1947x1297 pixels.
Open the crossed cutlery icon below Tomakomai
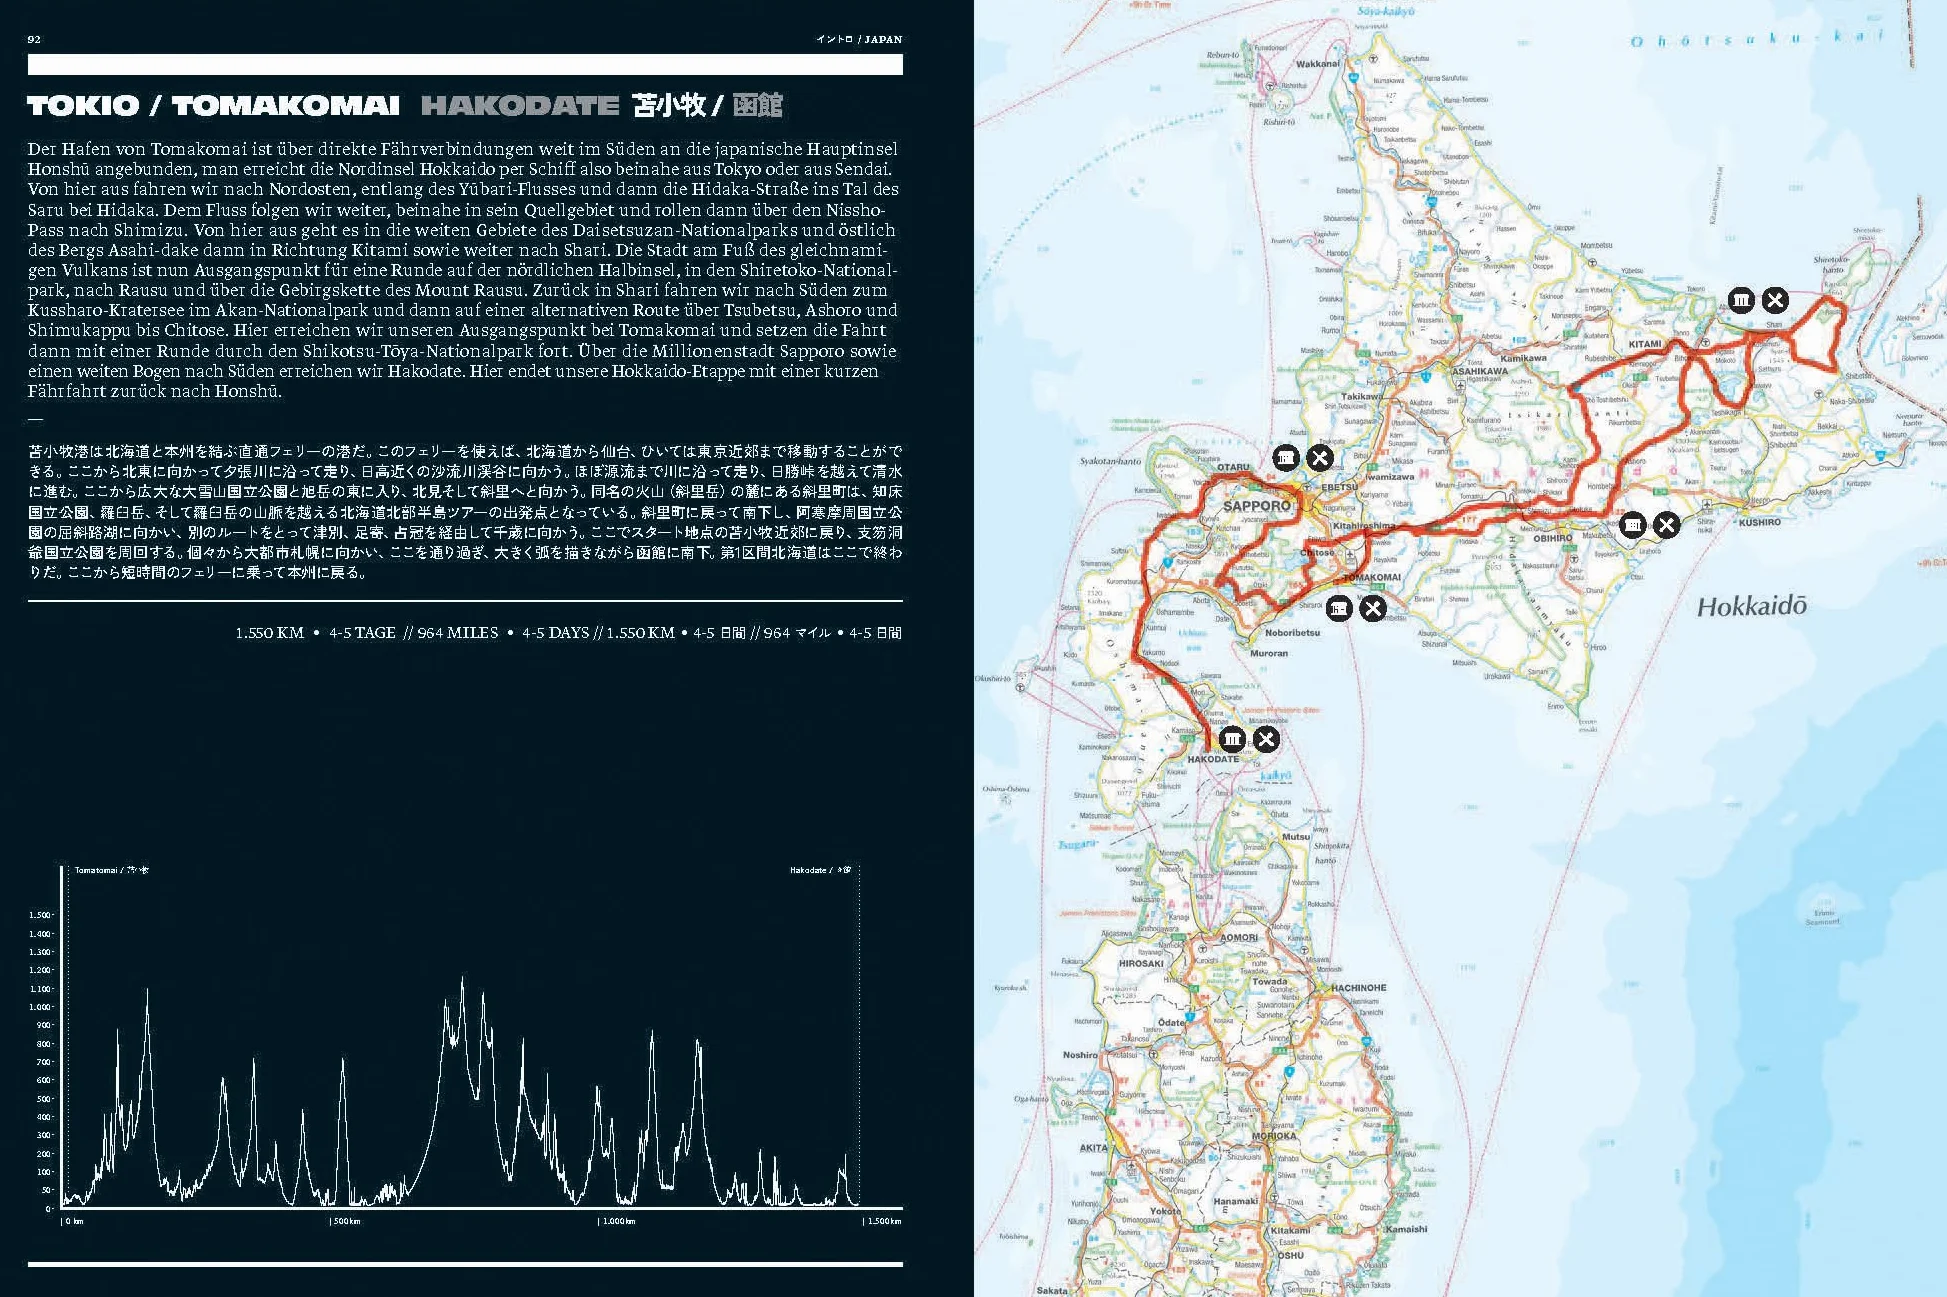coord(1373,607)
